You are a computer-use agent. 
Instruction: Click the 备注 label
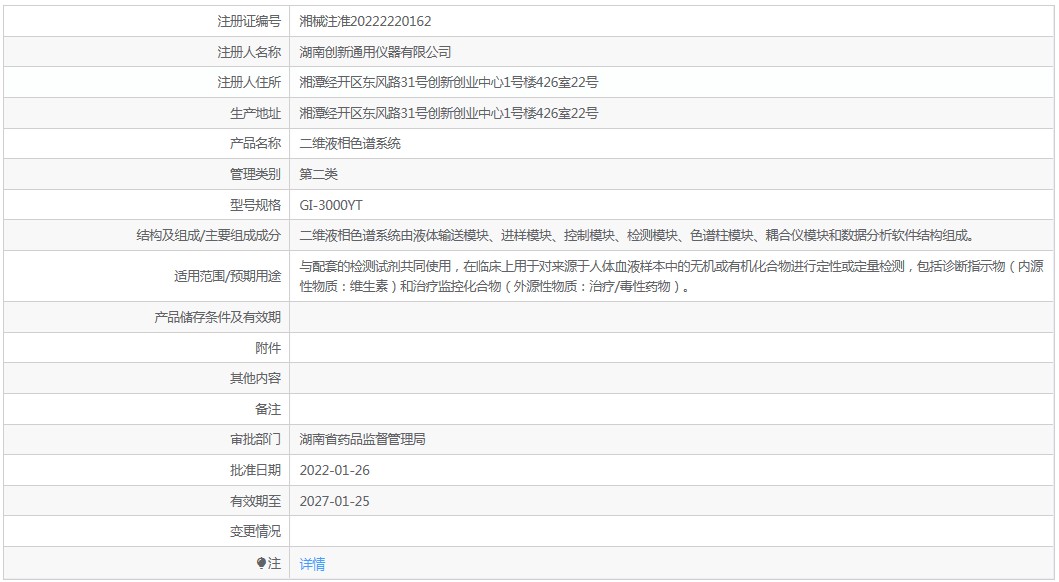click(268, 409)
